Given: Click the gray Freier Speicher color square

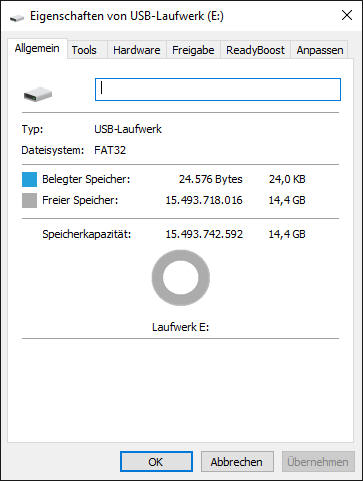Looking at the screenshot, I should click(29, 201).
